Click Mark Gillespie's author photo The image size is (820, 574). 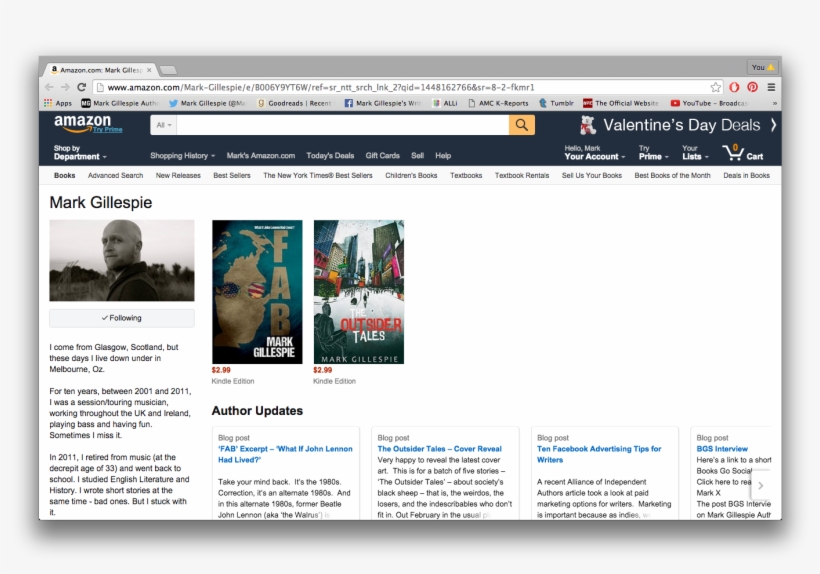coord(122,260)
